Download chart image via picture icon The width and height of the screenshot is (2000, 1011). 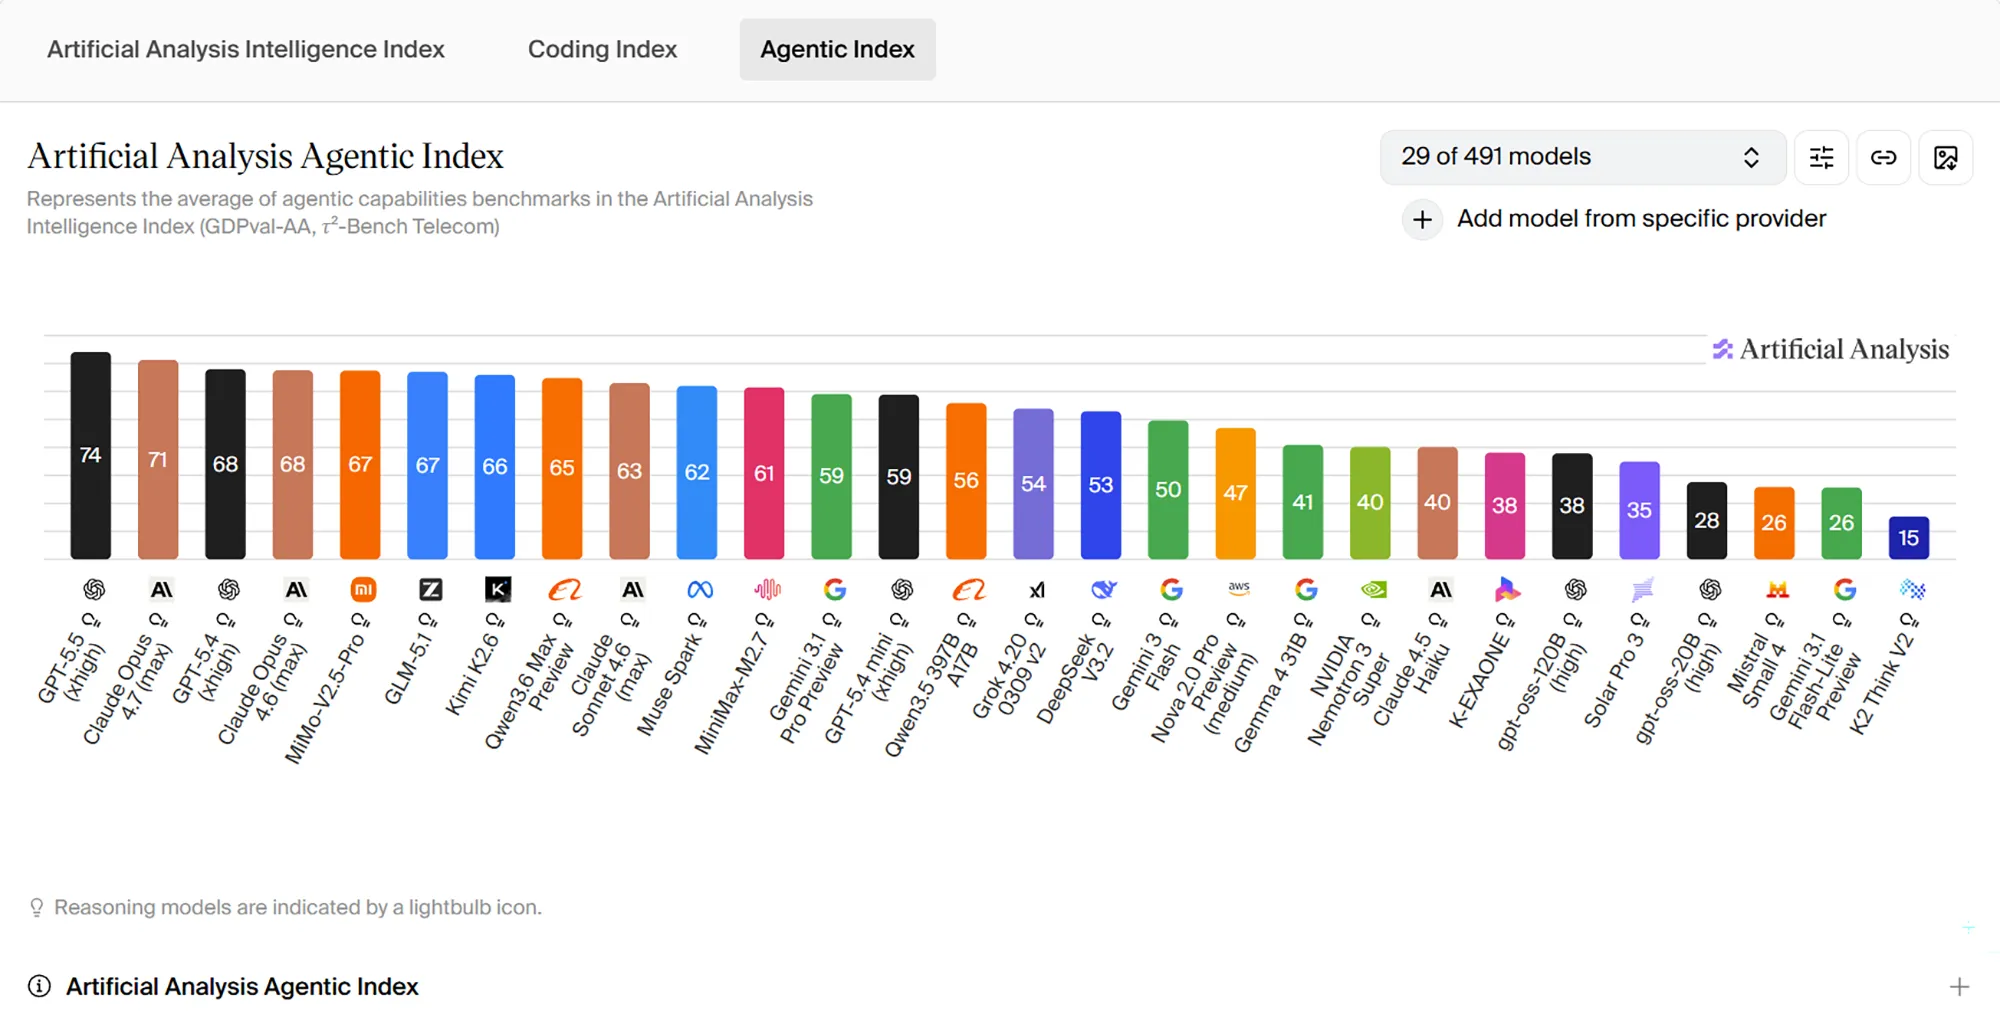point(1945,157)
